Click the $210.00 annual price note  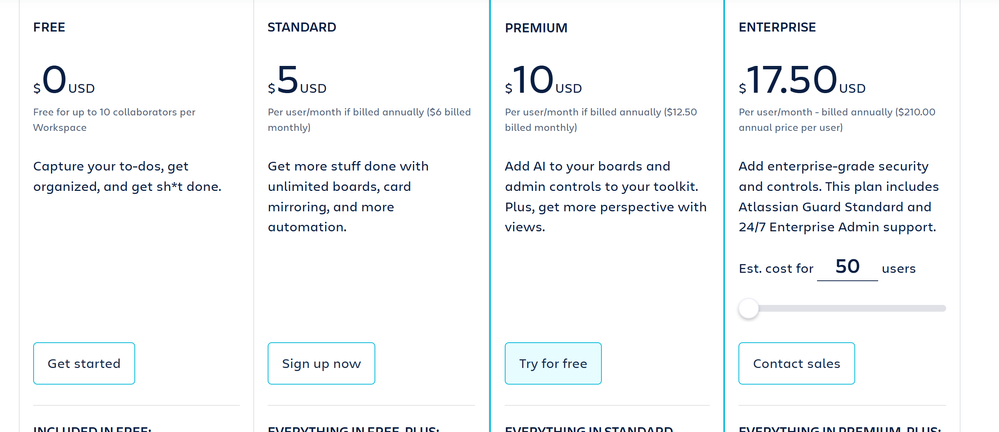click(x=837, y=120)
